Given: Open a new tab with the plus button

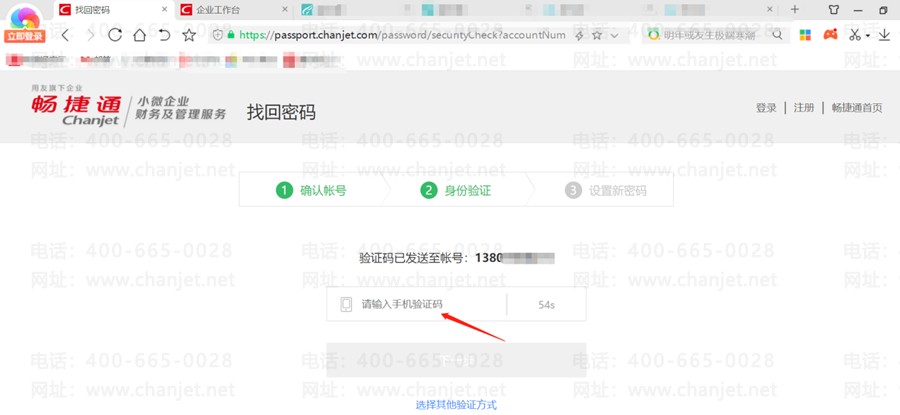Looking at the screenshot, I should click(794, 10).
